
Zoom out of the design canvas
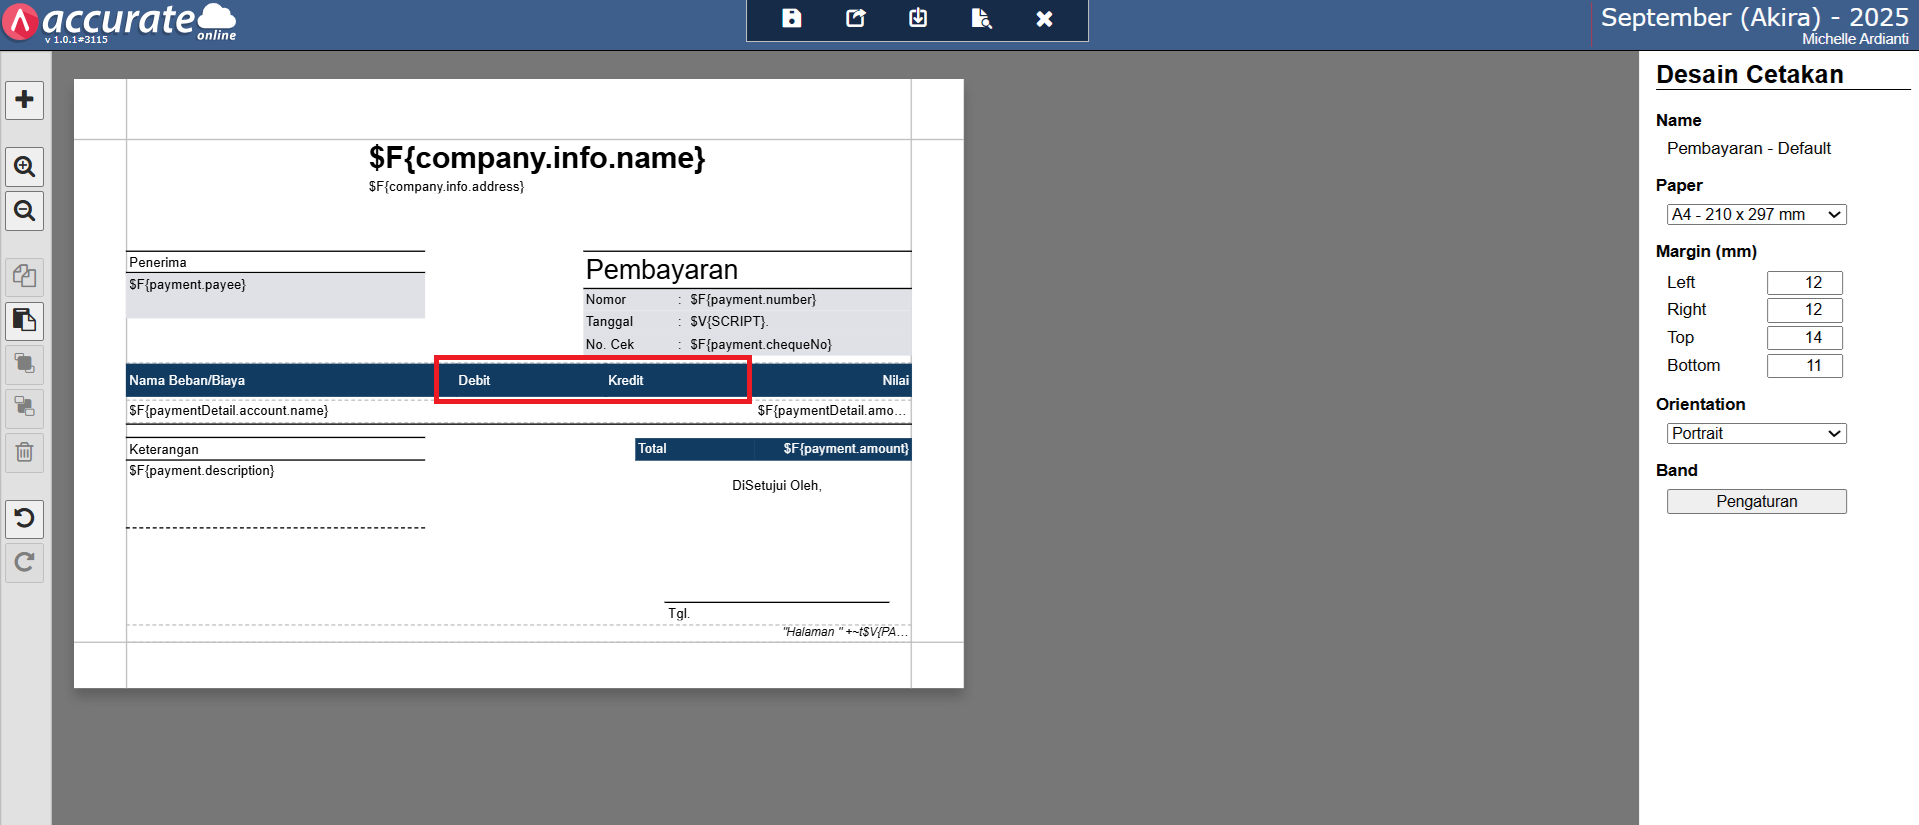(x=25, y=211)
